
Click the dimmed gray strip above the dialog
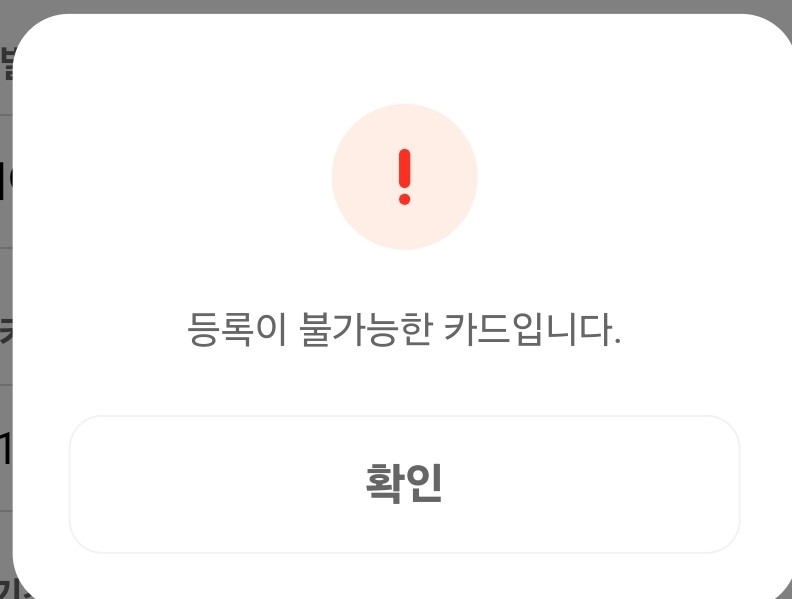396,6
